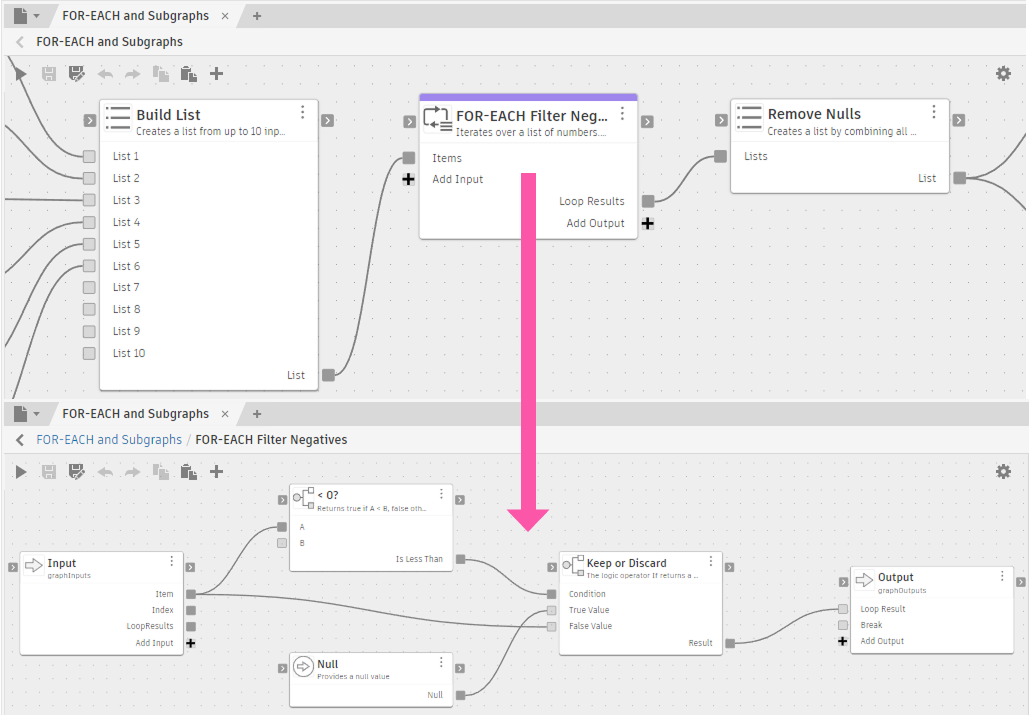Paste using the upper toolbar paste icon
This screenshot has width=1029, height=715.
click(188, 73)
